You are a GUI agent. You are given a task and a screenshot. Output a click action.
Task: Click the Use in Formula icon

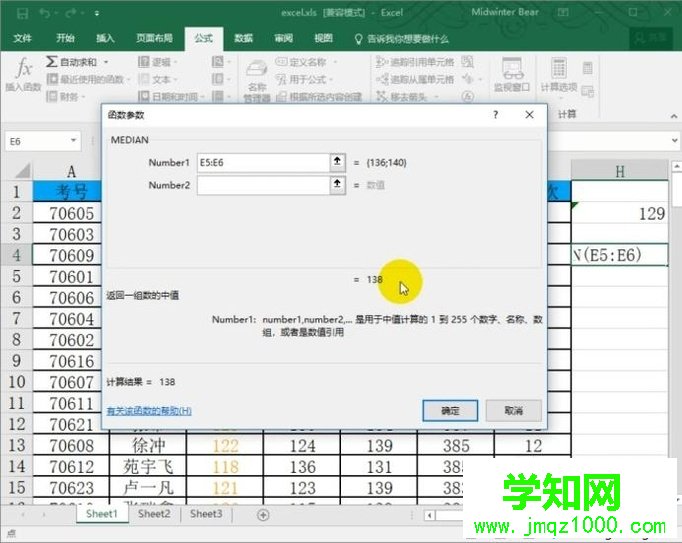pyautogui.click(x=281, y=79)
